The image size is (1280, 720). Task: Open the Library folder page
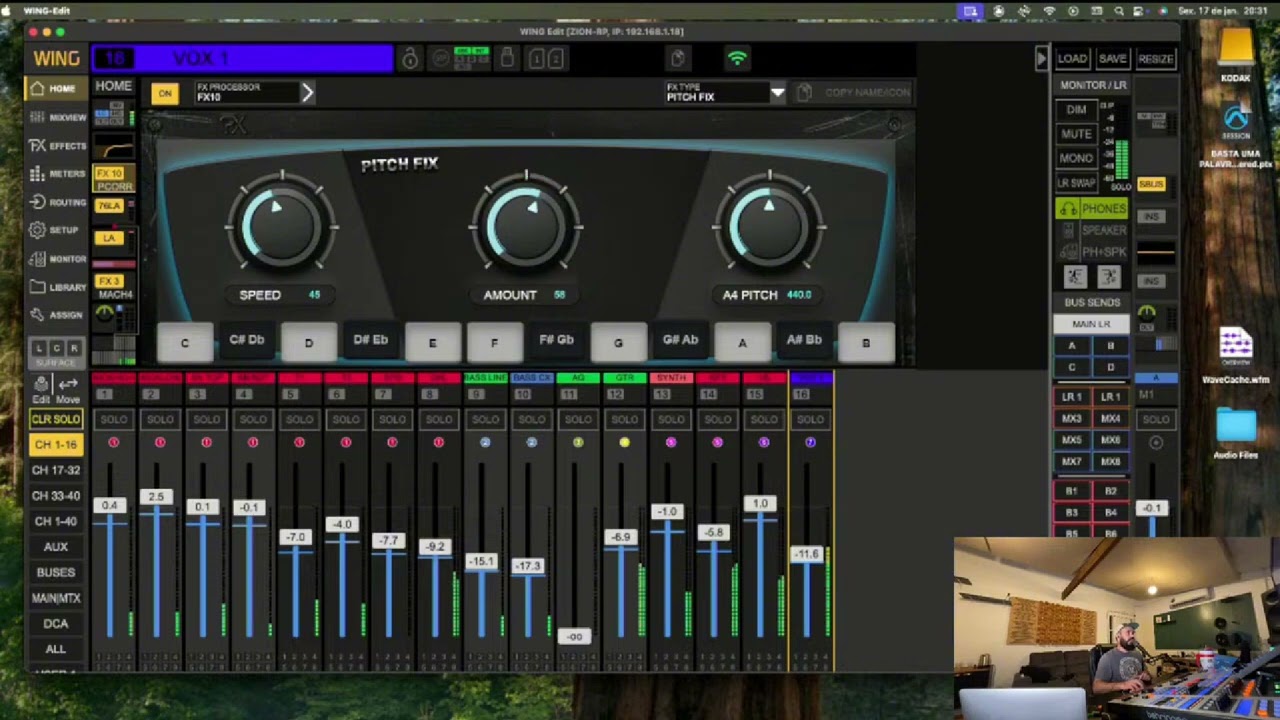click(x=55, y=286)
